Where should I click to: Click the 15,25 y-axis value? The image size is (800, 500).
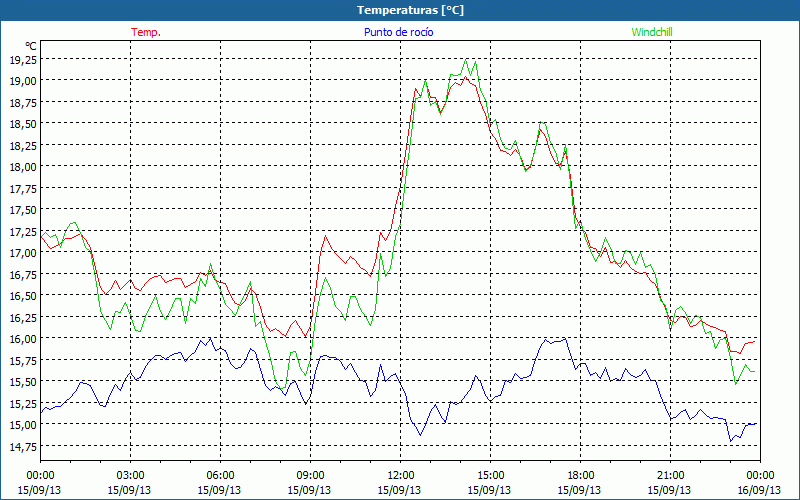pyautogui.click(x=22, y=403)
